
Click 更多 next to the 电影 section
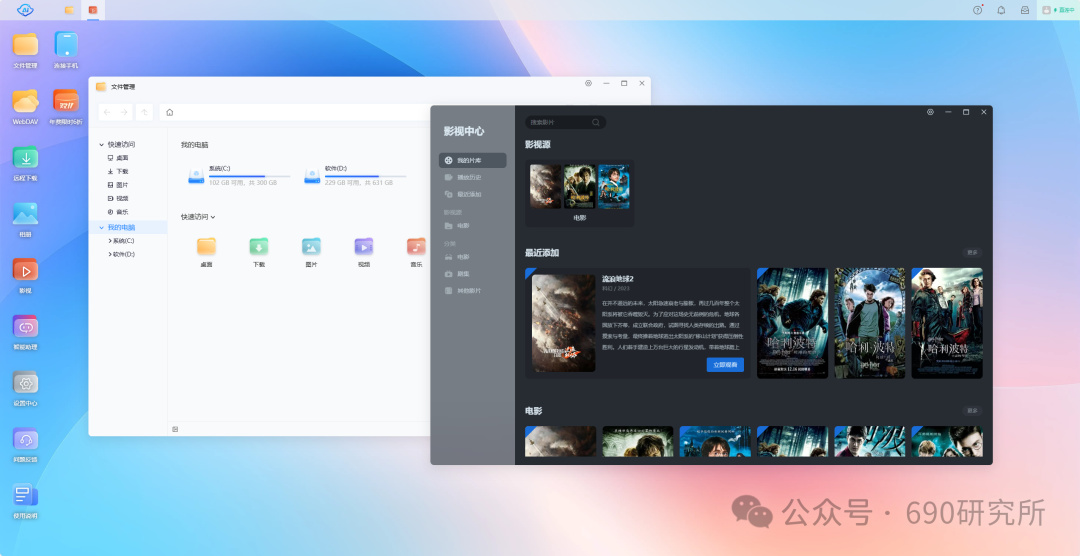pos(972,411)
